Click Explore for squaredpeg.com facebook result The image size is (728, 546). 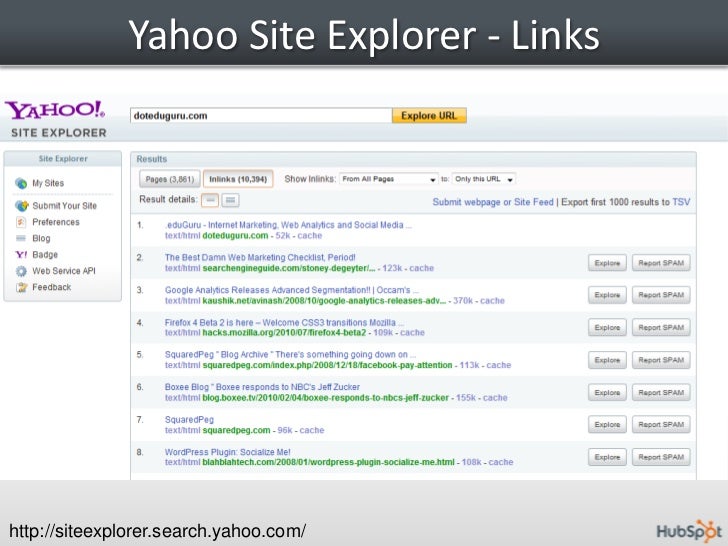[x=607, y=360]
